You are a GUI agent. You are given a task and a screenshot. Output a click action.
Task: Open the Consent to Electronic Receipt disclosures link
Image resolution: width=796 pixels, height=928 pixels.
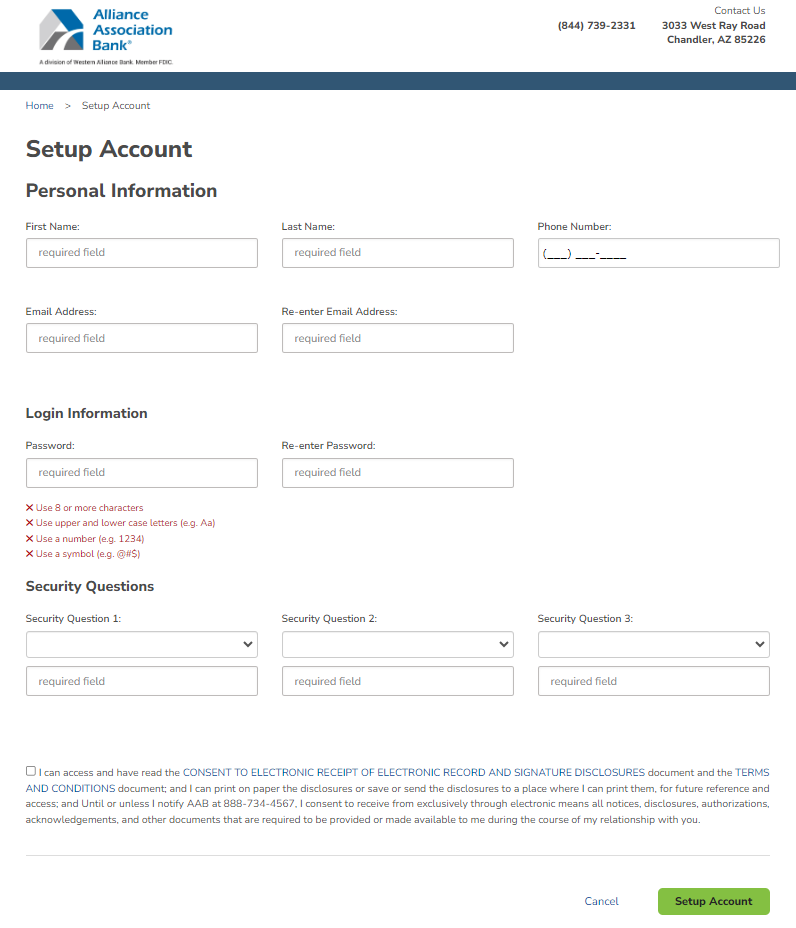point(414,773)
